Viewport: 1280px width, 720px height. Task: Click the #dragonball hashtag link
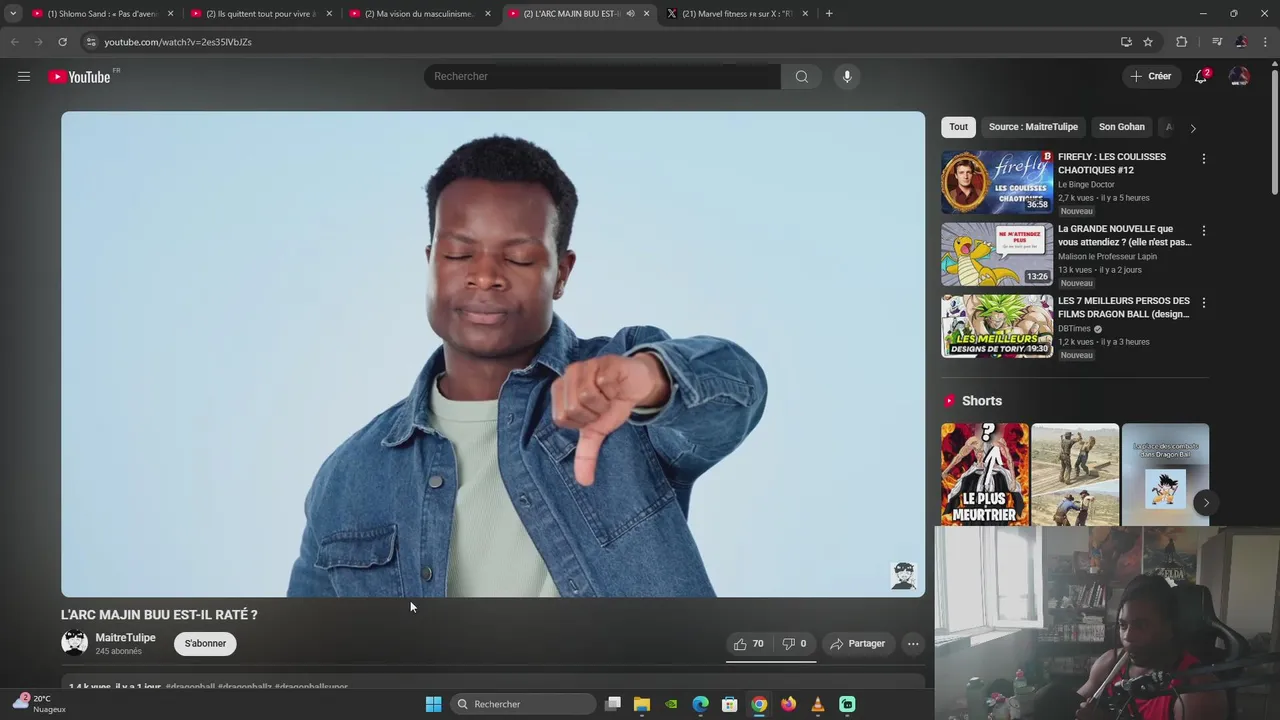point(190,687)
